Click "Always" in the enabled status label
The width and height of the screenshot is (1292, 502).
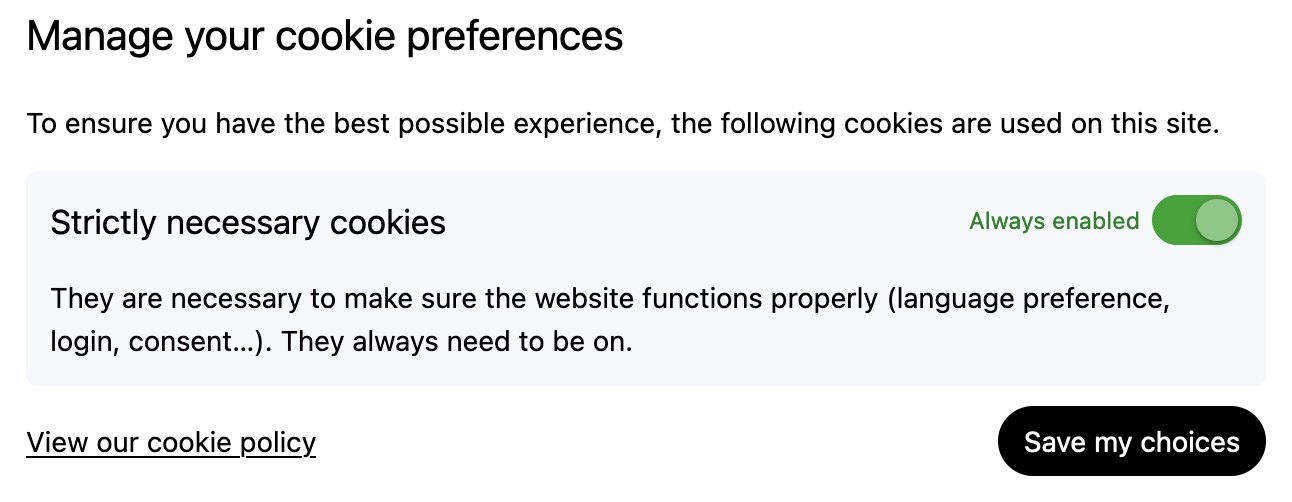(1005, 221)
